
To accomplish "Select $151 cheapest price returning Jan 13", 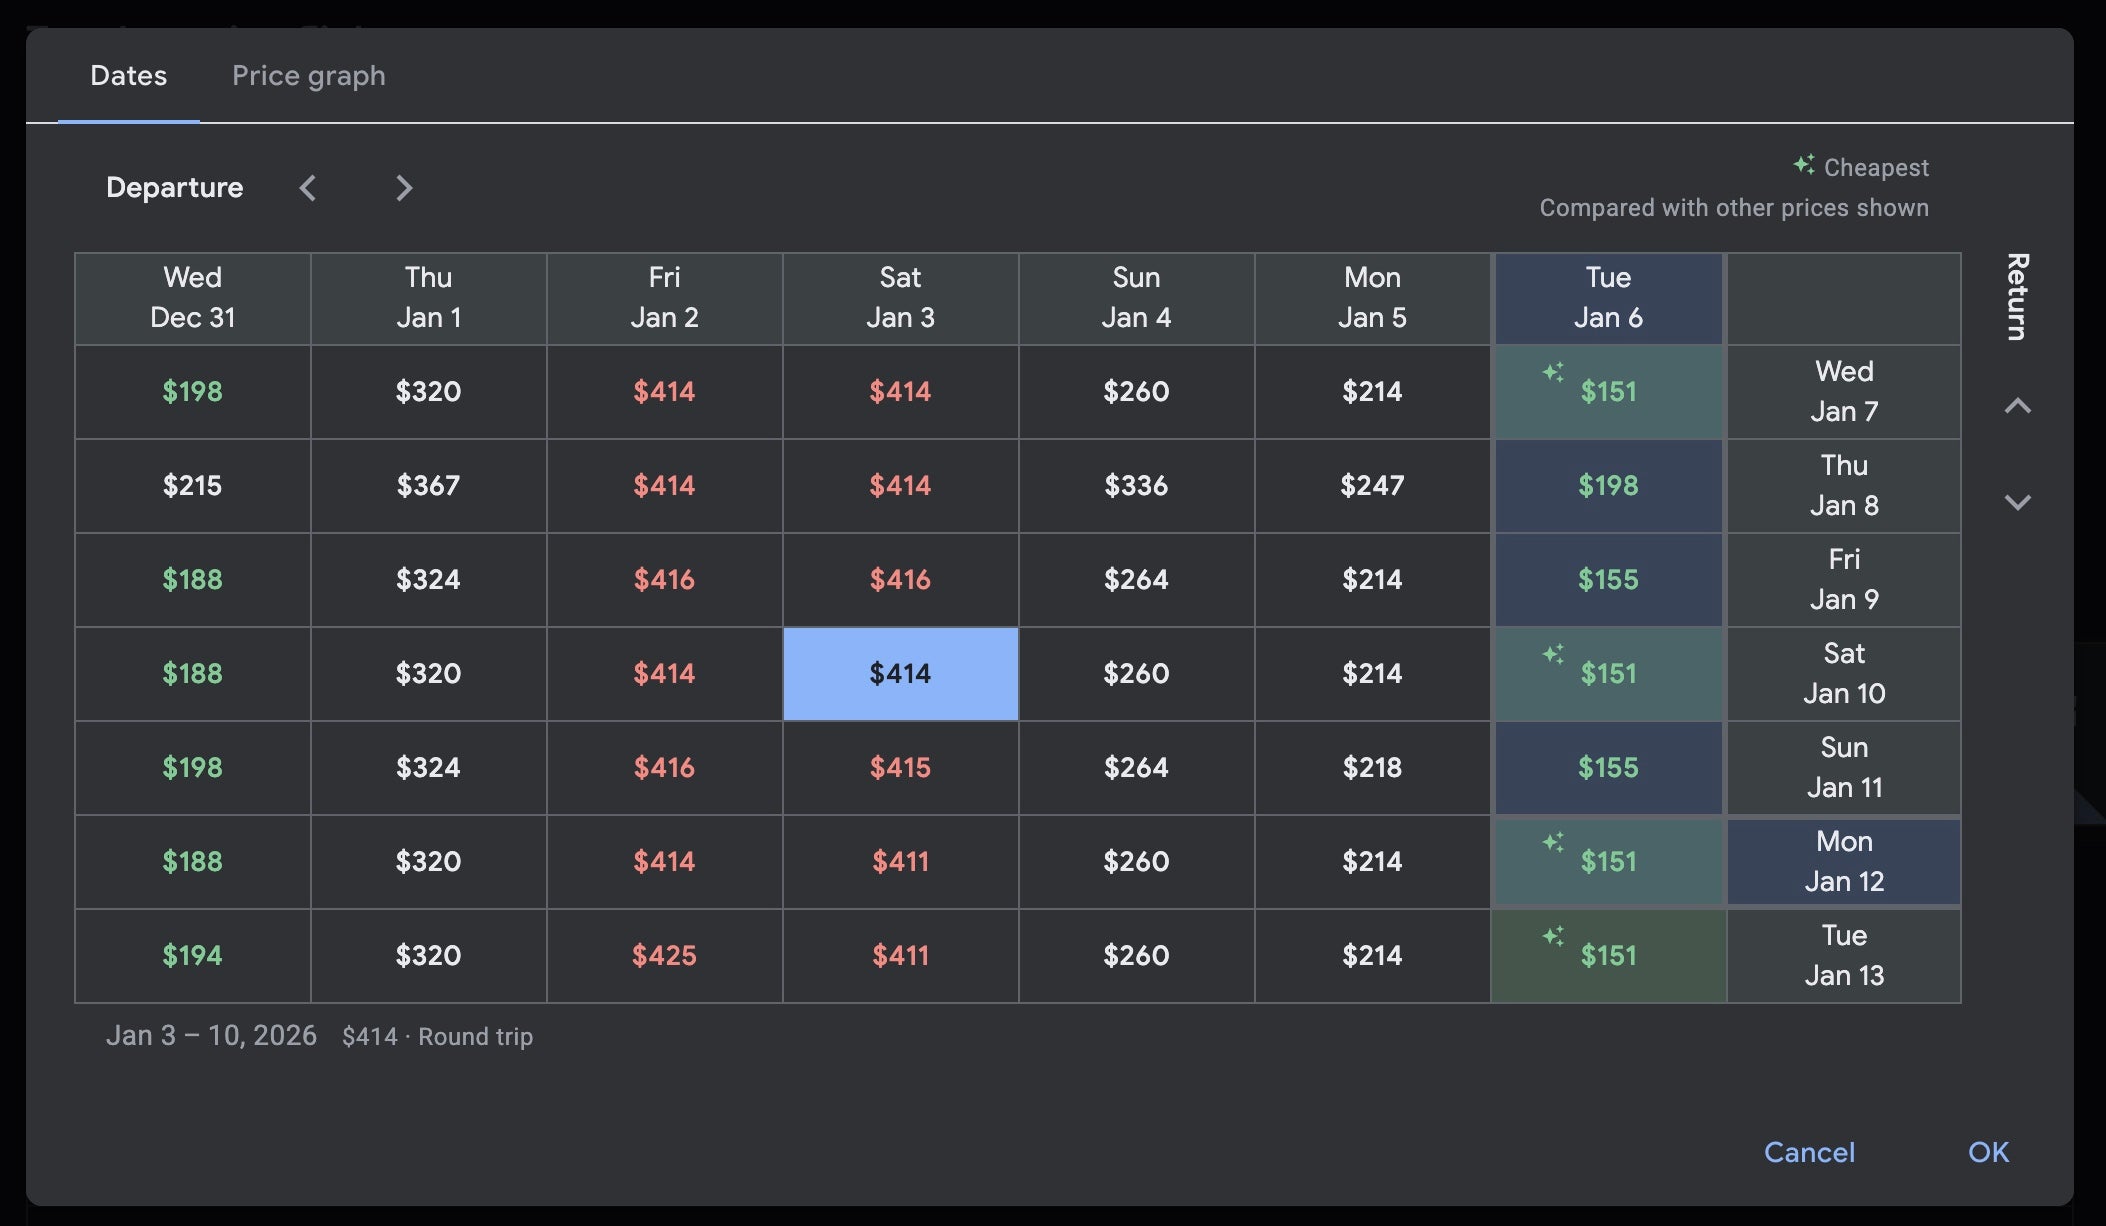I will pos(1607,955).
